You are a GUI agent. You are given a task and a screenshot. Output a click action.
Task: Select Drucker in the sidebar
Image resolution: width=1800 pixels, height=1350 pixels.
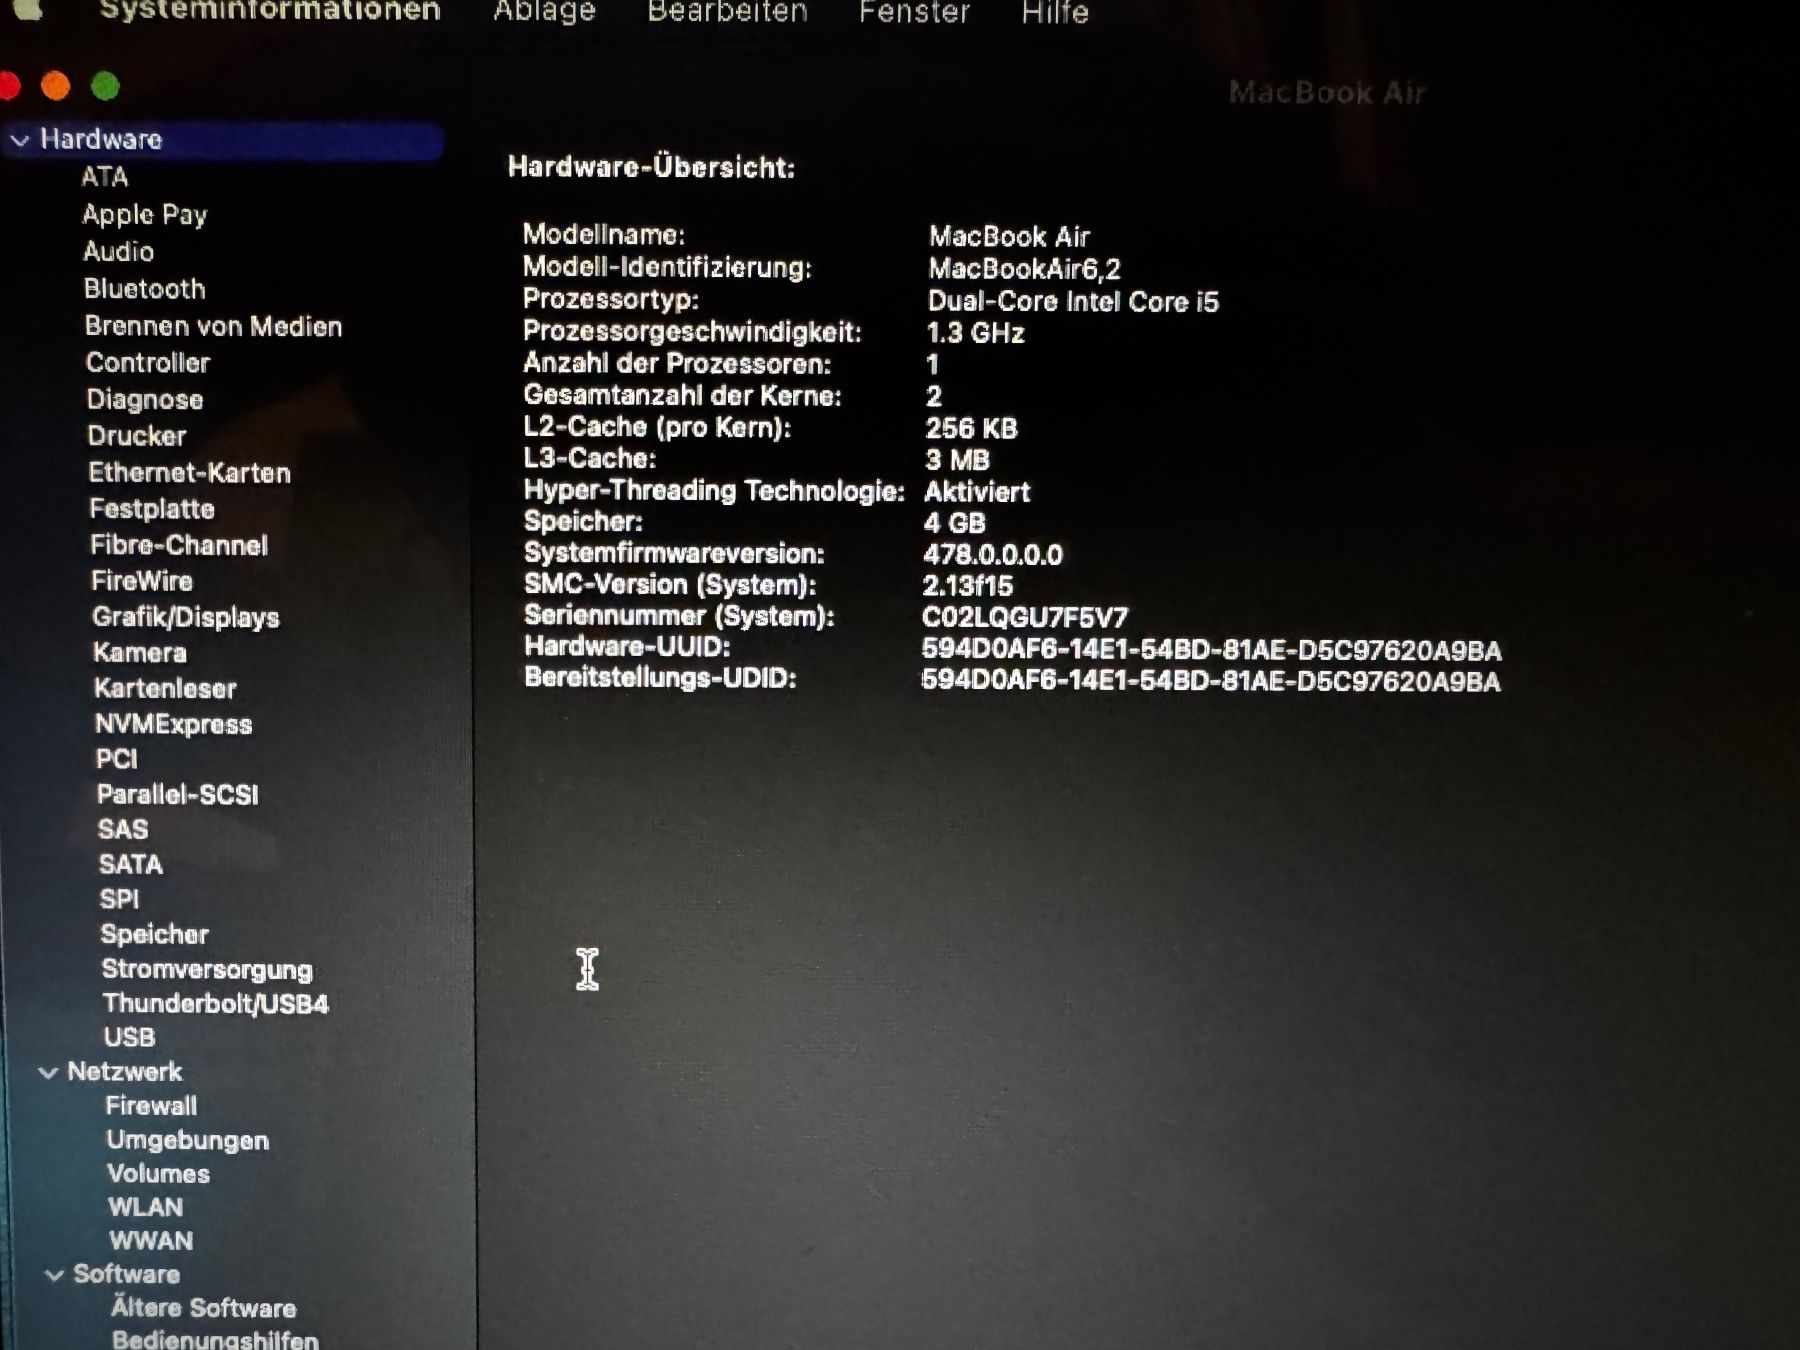pyautogui.click(x=136, y=436)
